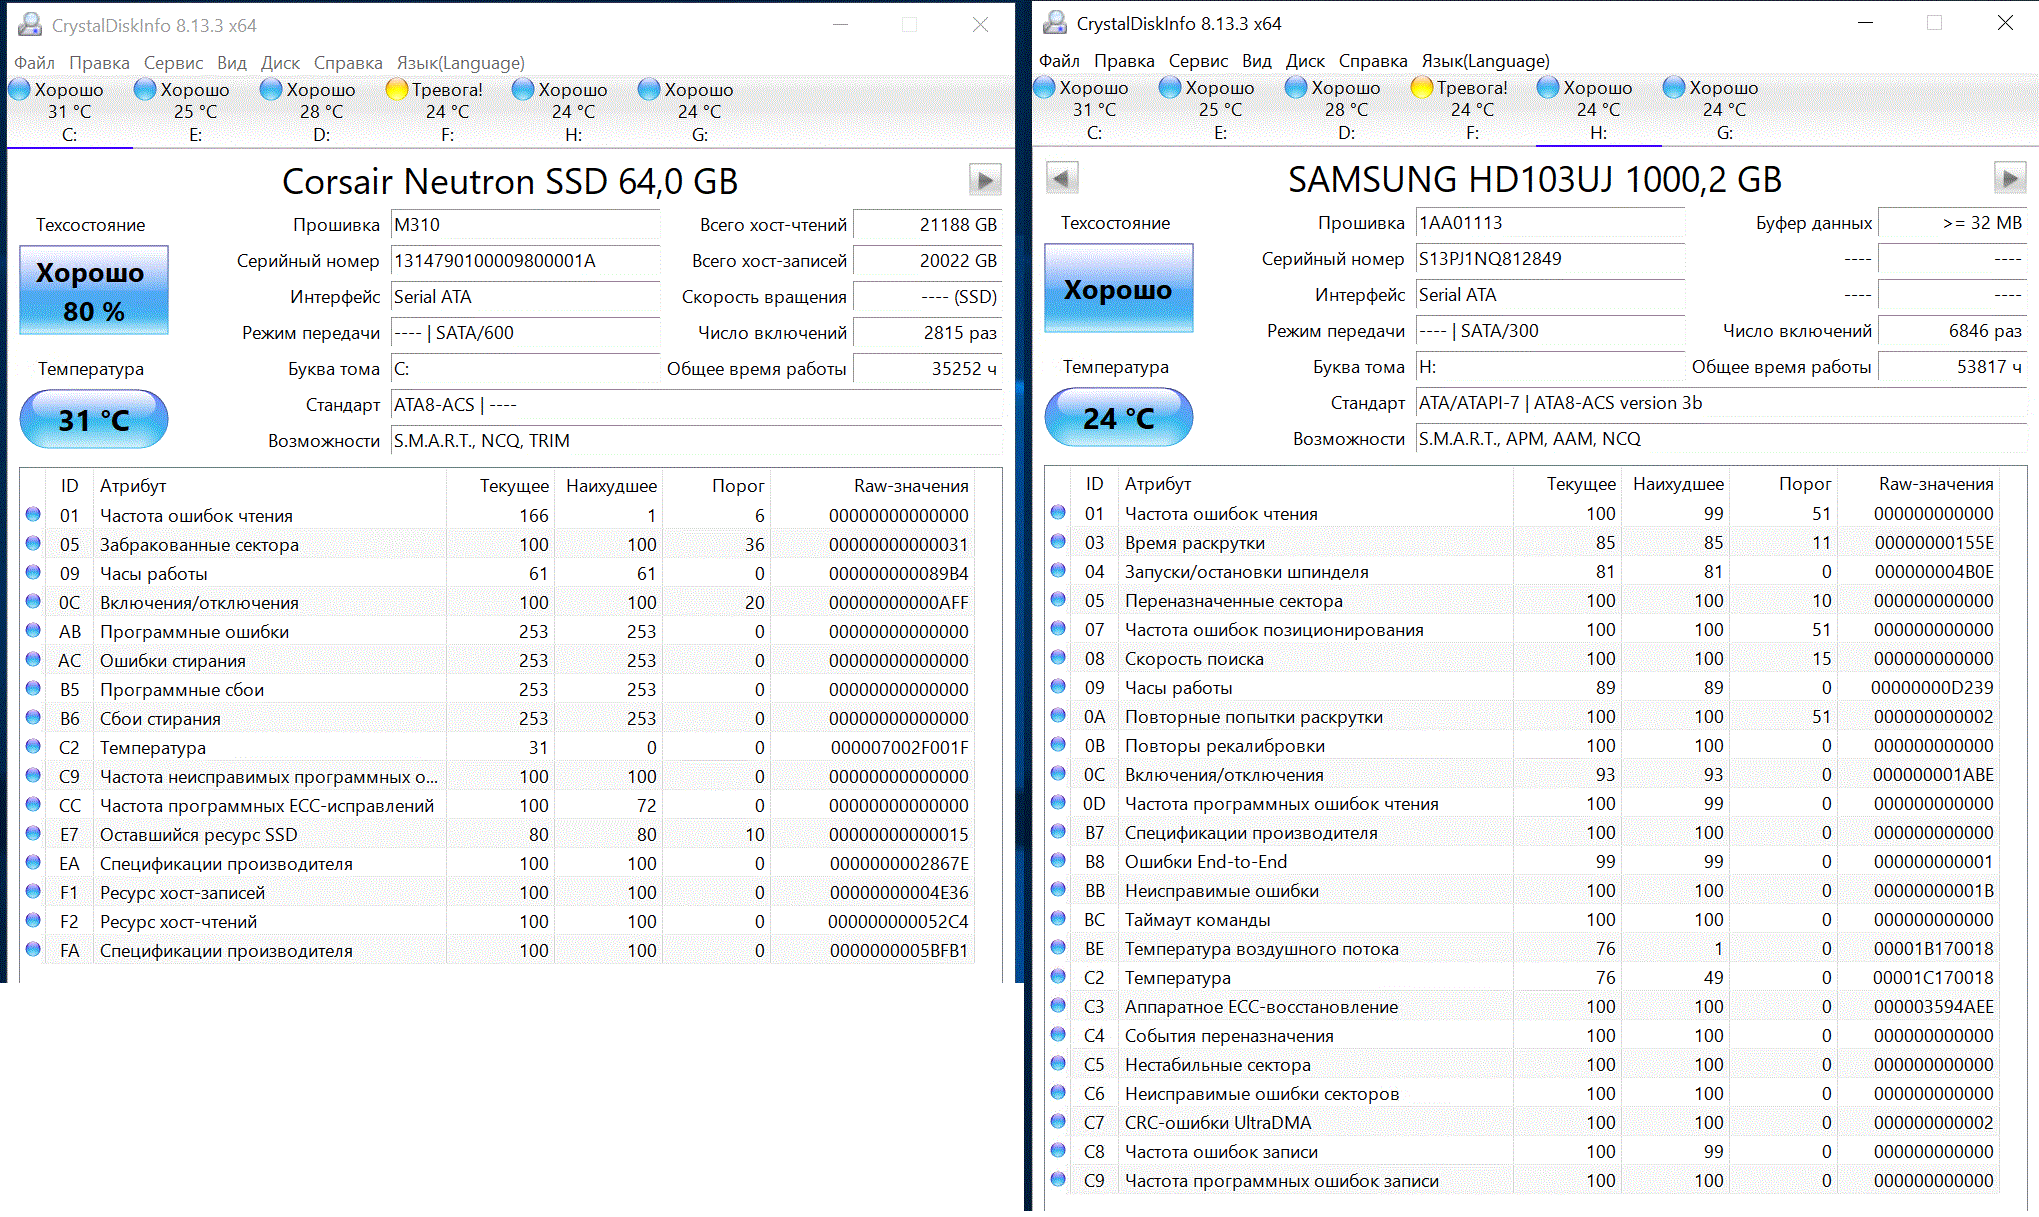The height and width of the screenshot is (1217, 2039).
Task: Click the Порог column header in left window
Action: point(738,486)
